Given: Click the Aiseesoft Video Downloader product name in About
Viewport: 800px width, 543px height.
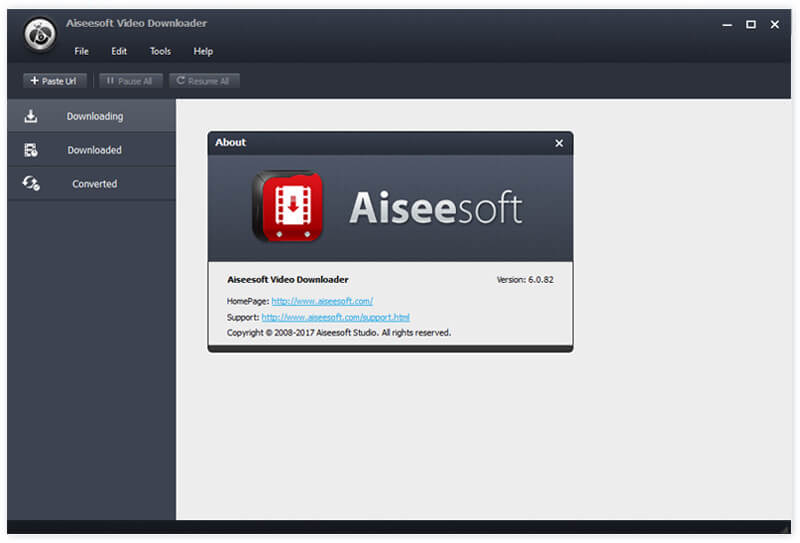Looking at the screenshot, I should (x=288, y=280).
